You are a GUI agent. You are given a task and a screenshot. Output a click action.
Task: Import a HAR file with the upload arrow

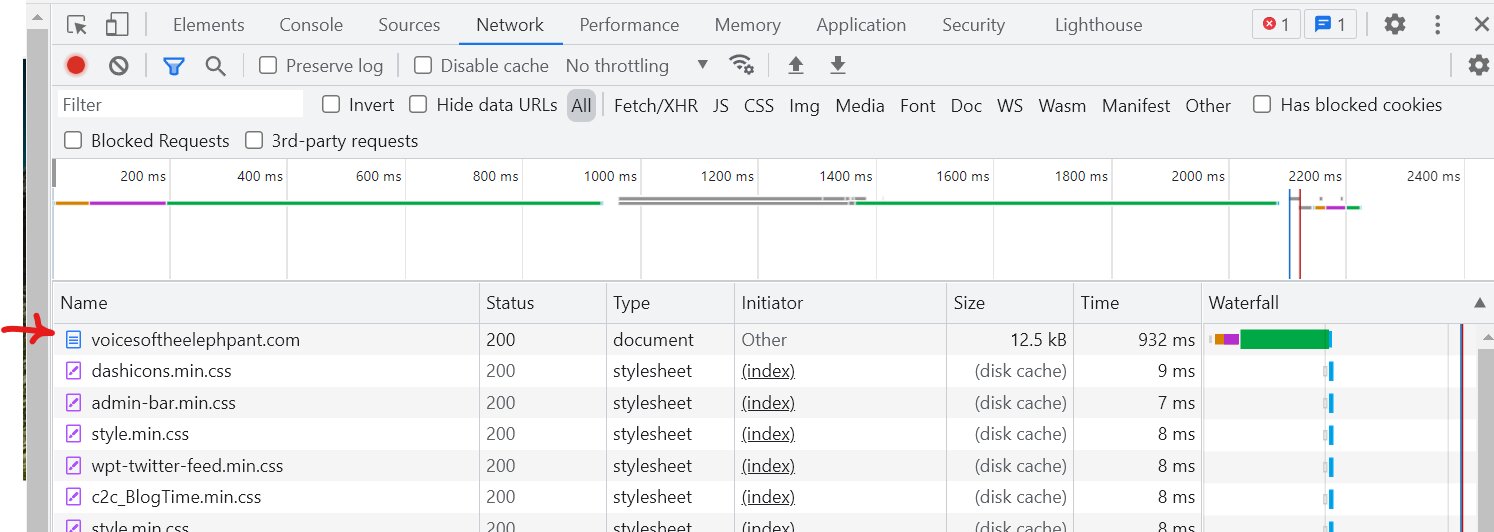[796, 65]
